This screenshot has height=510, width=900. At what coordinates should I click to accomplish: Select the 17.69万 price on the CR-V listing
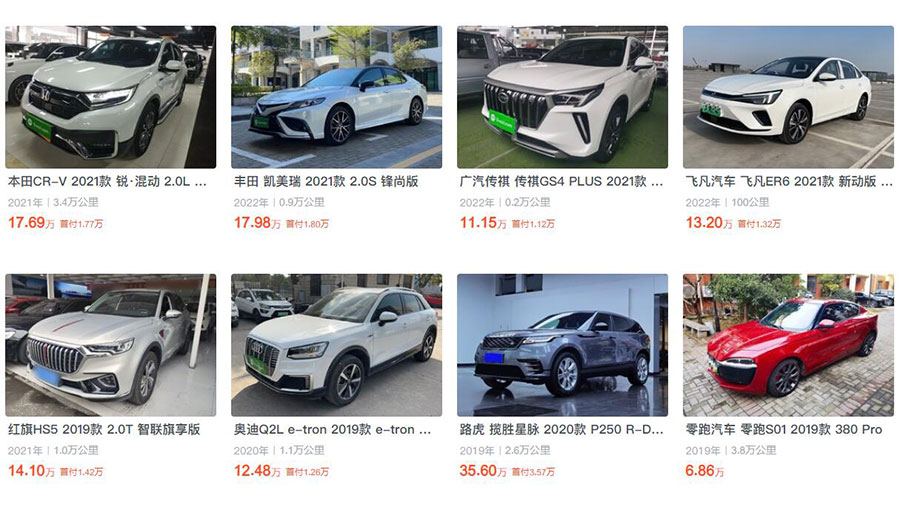(31, 223)
